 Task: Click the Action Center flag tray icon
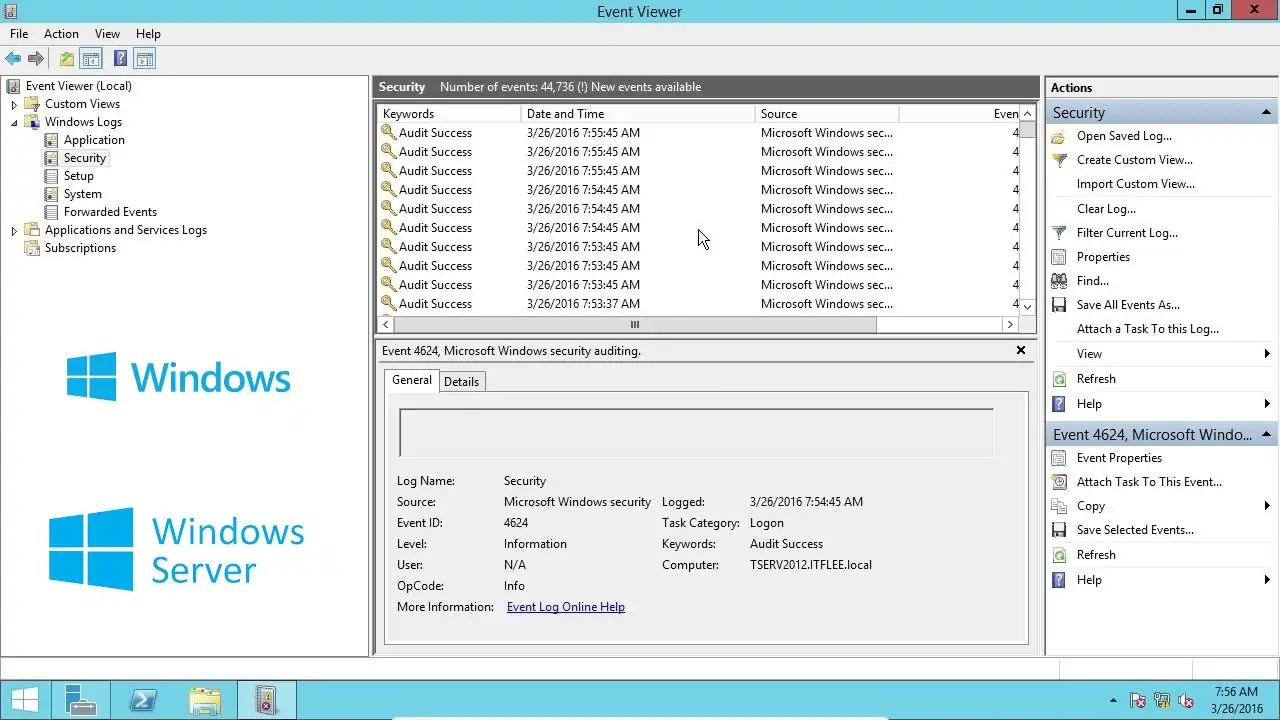[1138, 701]
